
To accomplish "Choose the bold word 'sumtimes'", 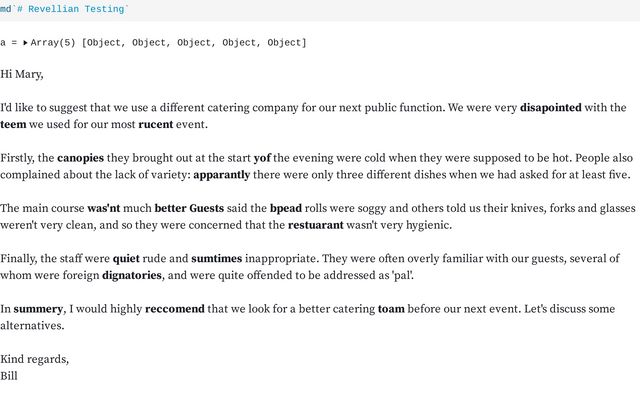I will [216, 258].
